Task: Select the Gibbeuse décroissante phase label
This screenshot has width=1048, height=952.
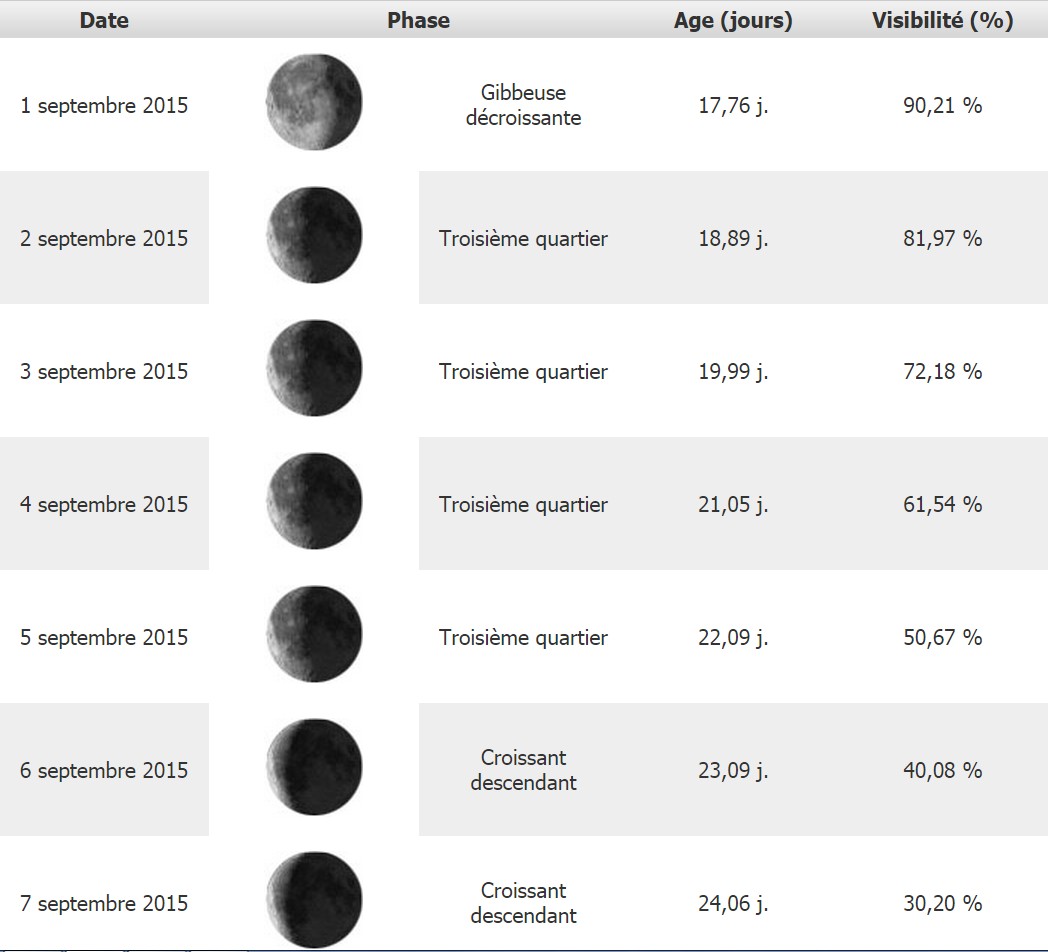Action: 523,105
